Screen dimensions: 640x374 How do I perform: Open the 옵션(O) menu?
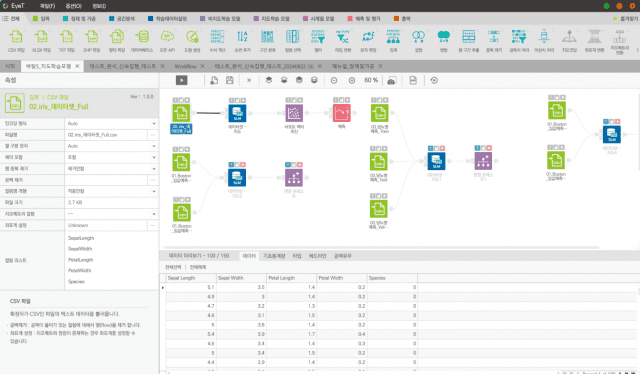pos(73,6)
